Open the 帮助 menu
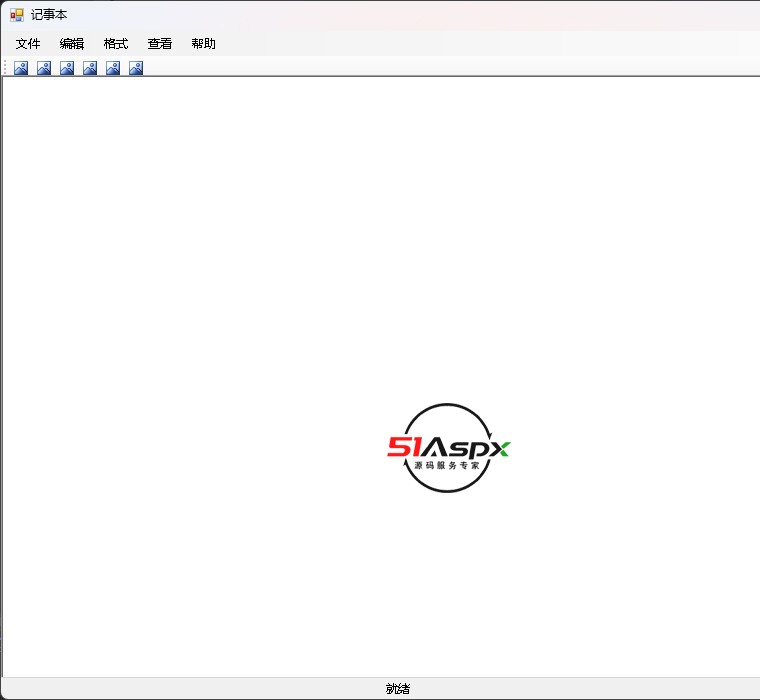Image resolution: width=760 pixels, height=700 pixels. (204, 44)
